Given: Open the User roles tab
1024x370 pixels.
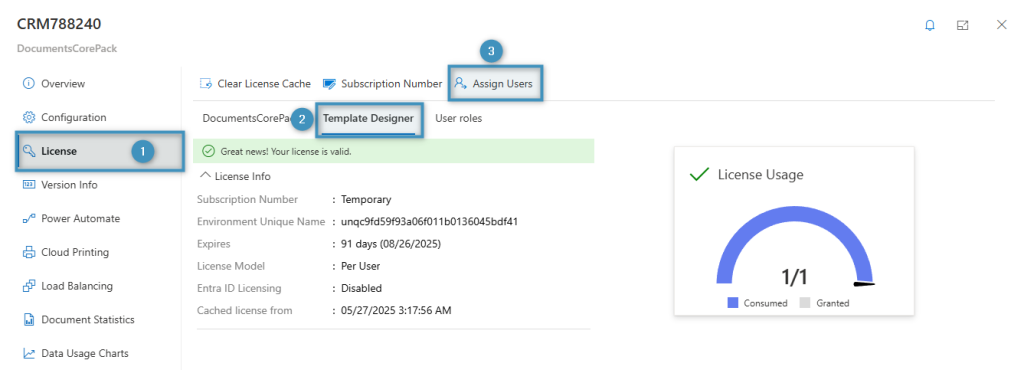Looking at the screenshot, I should [x=458, y=119].
